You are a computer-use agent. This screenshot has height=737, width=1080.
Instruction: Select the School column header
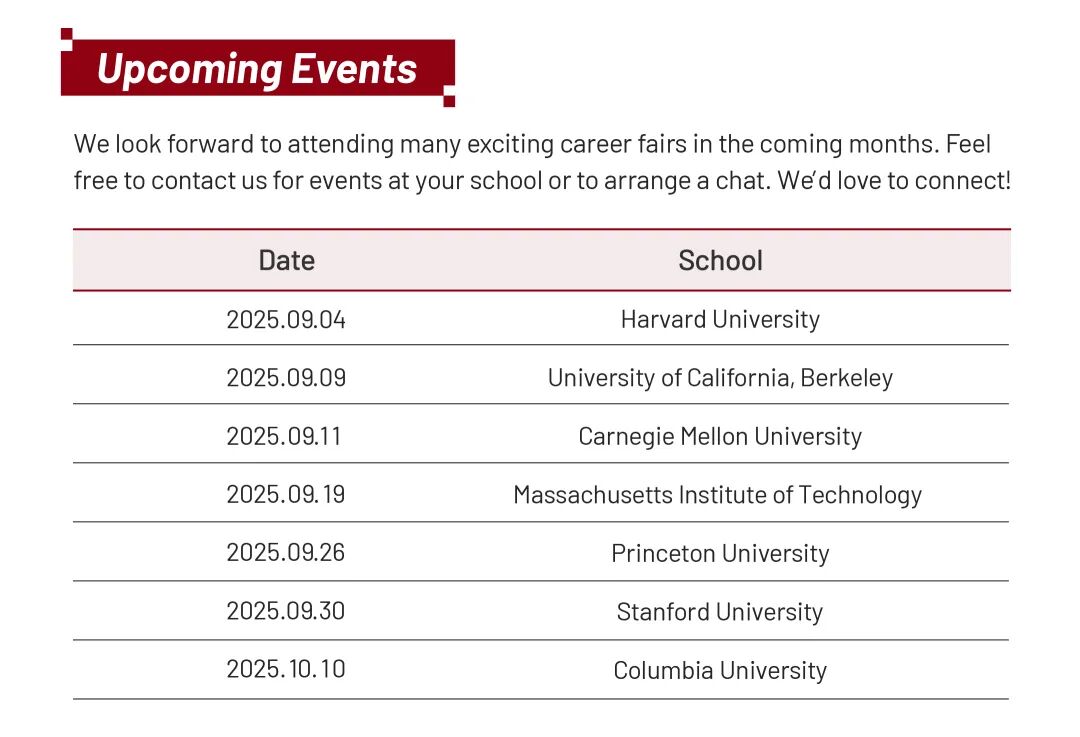[x=720, y=260]
